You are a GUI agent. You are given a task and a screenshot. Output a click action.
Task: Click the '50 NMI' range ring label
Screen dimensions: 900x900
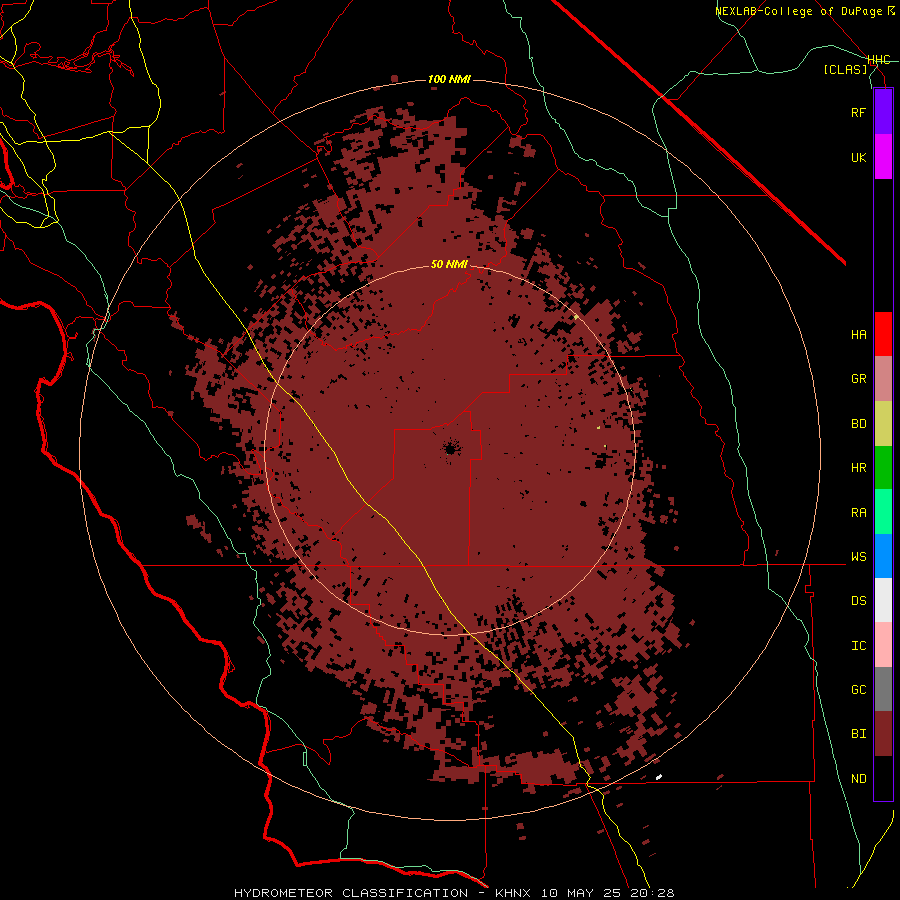click(x=449, y=264)
